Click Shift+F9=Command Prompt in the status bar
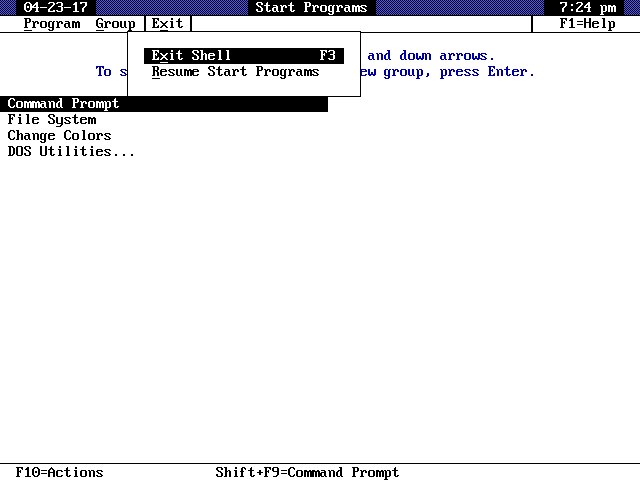The image size is (640, 480). [x=307, y=472]
